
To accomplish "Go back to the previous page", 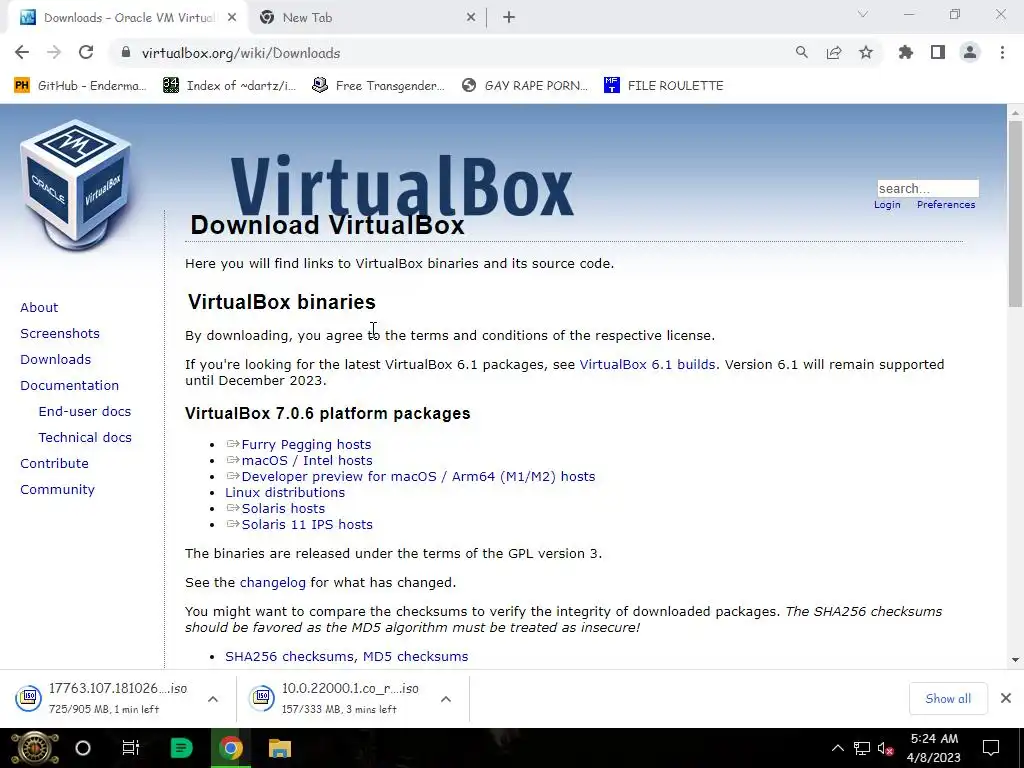I will (x=22, y=53).
